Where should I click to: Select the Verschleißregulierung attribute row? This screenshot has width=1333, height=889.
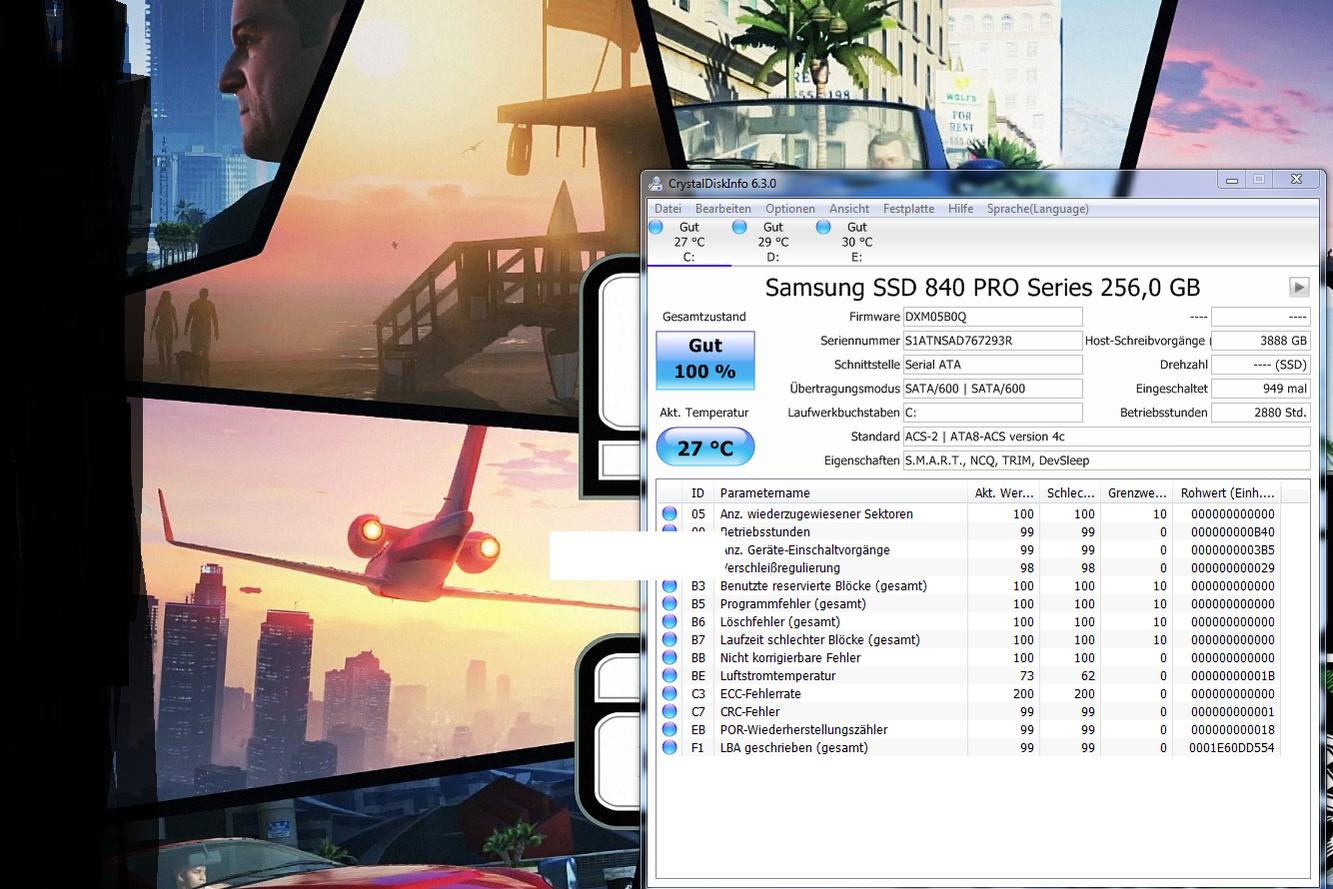[x=968, y=568]
